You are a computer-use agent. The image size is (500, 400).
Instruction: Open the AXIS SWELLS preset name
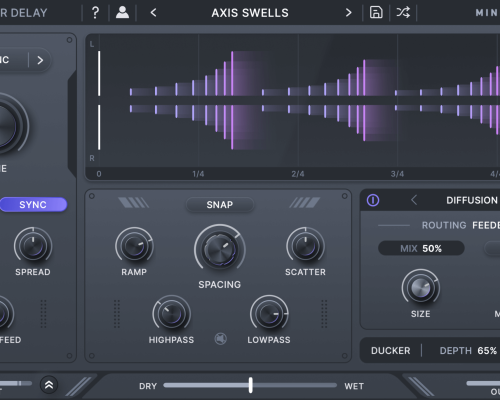click(250, 13)
